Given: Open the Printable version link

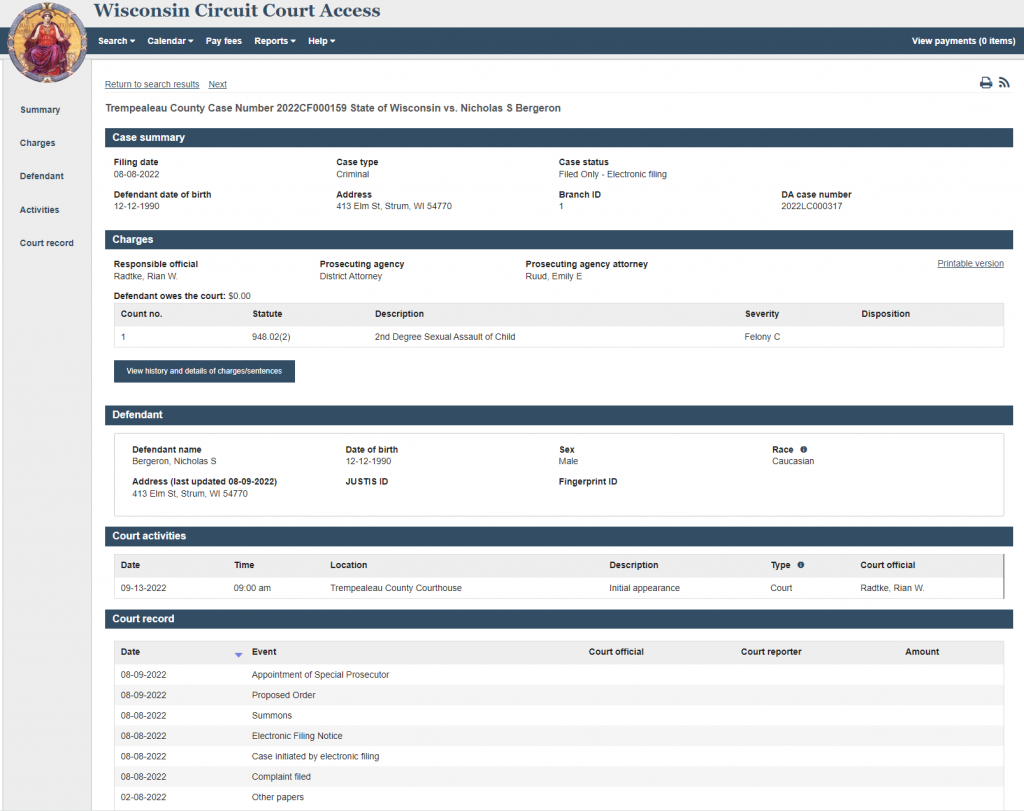Looking at the screenshot, I should point(970,264).
